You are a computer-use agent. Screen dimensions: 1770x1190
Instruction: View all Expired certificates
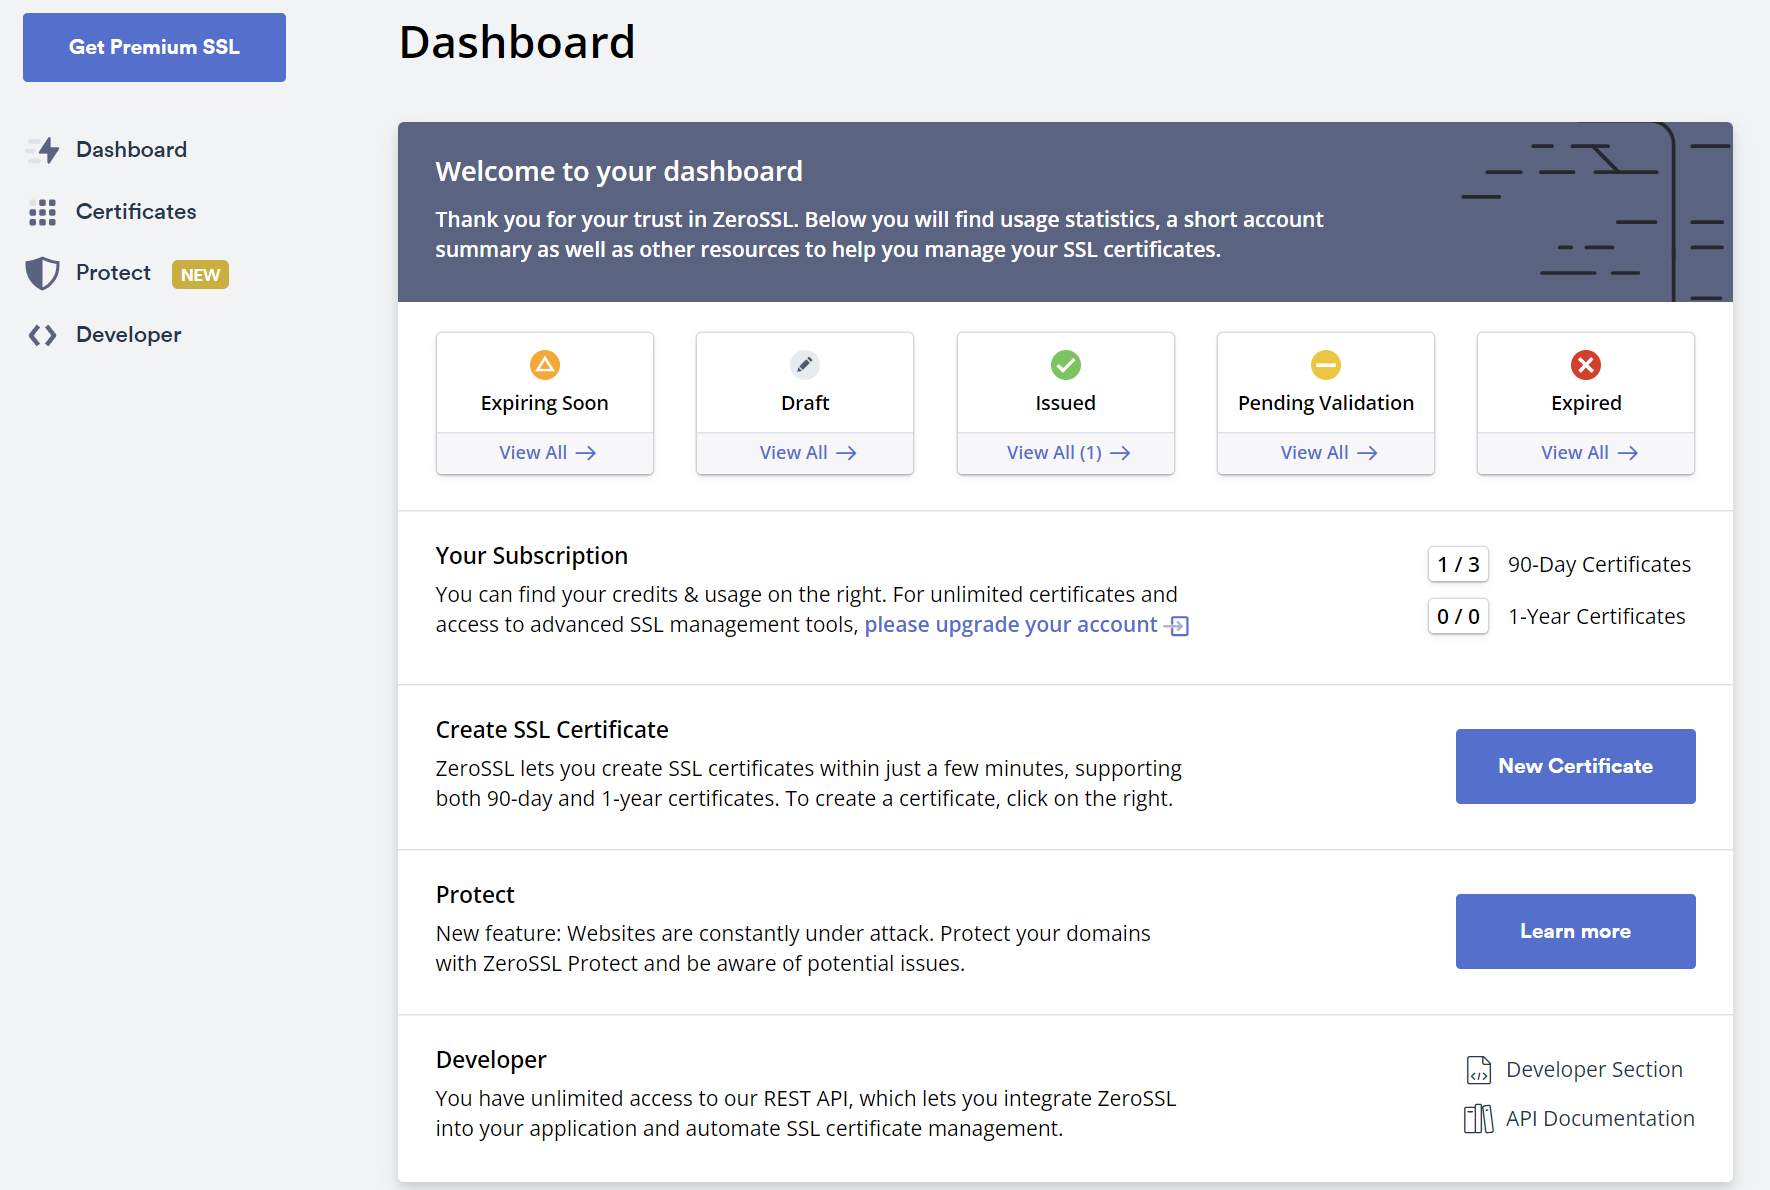1587,453
